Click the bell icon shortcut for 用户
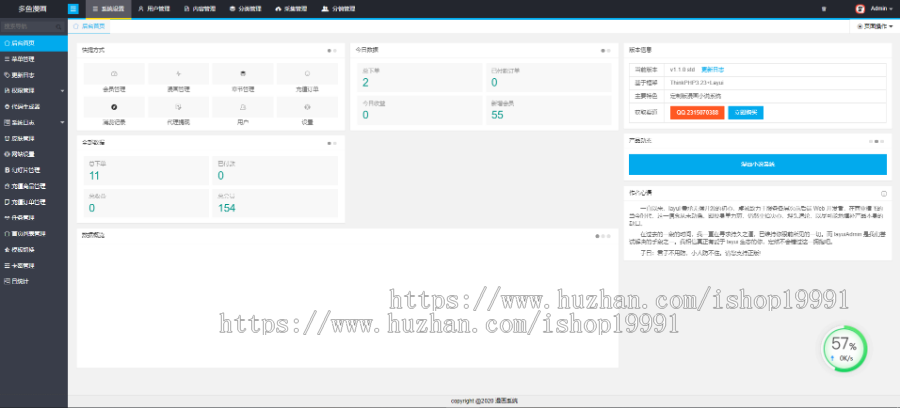The image size is (900, 408). click(x=243, y=107)
